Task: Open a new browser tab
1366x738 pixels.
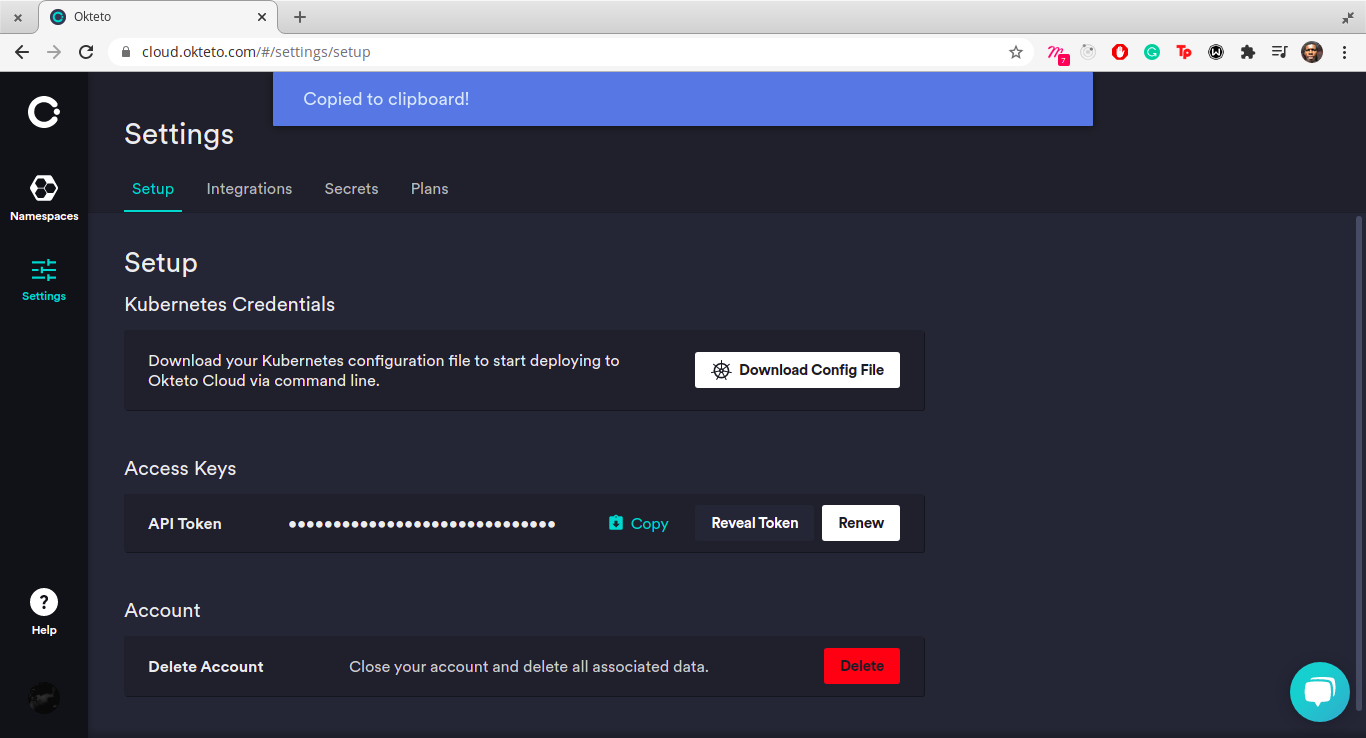Action: click(x=300, y=17)
